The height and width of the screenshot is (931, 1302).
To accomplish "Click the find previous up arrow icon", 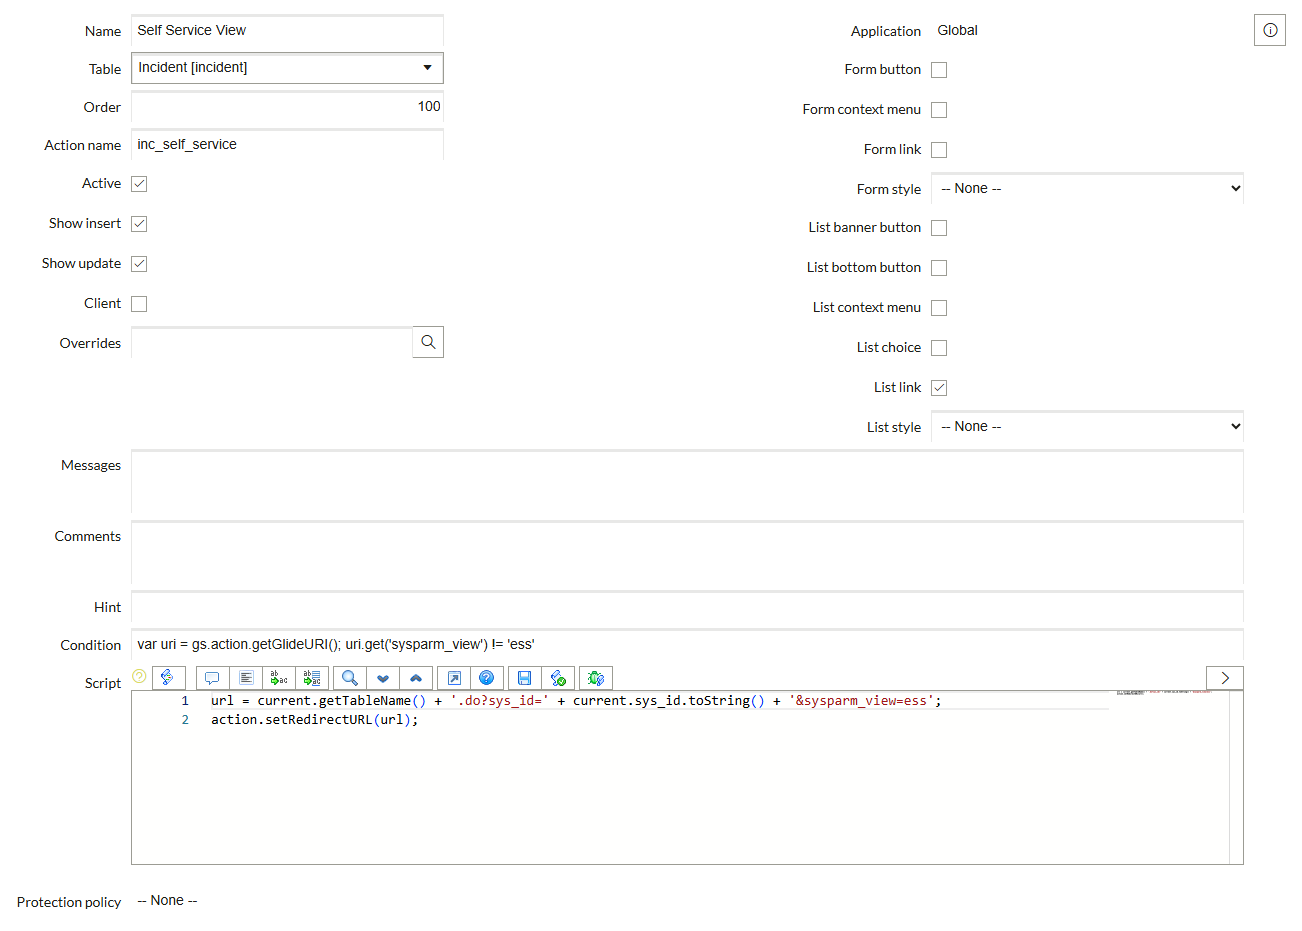I will click(416, 678).
